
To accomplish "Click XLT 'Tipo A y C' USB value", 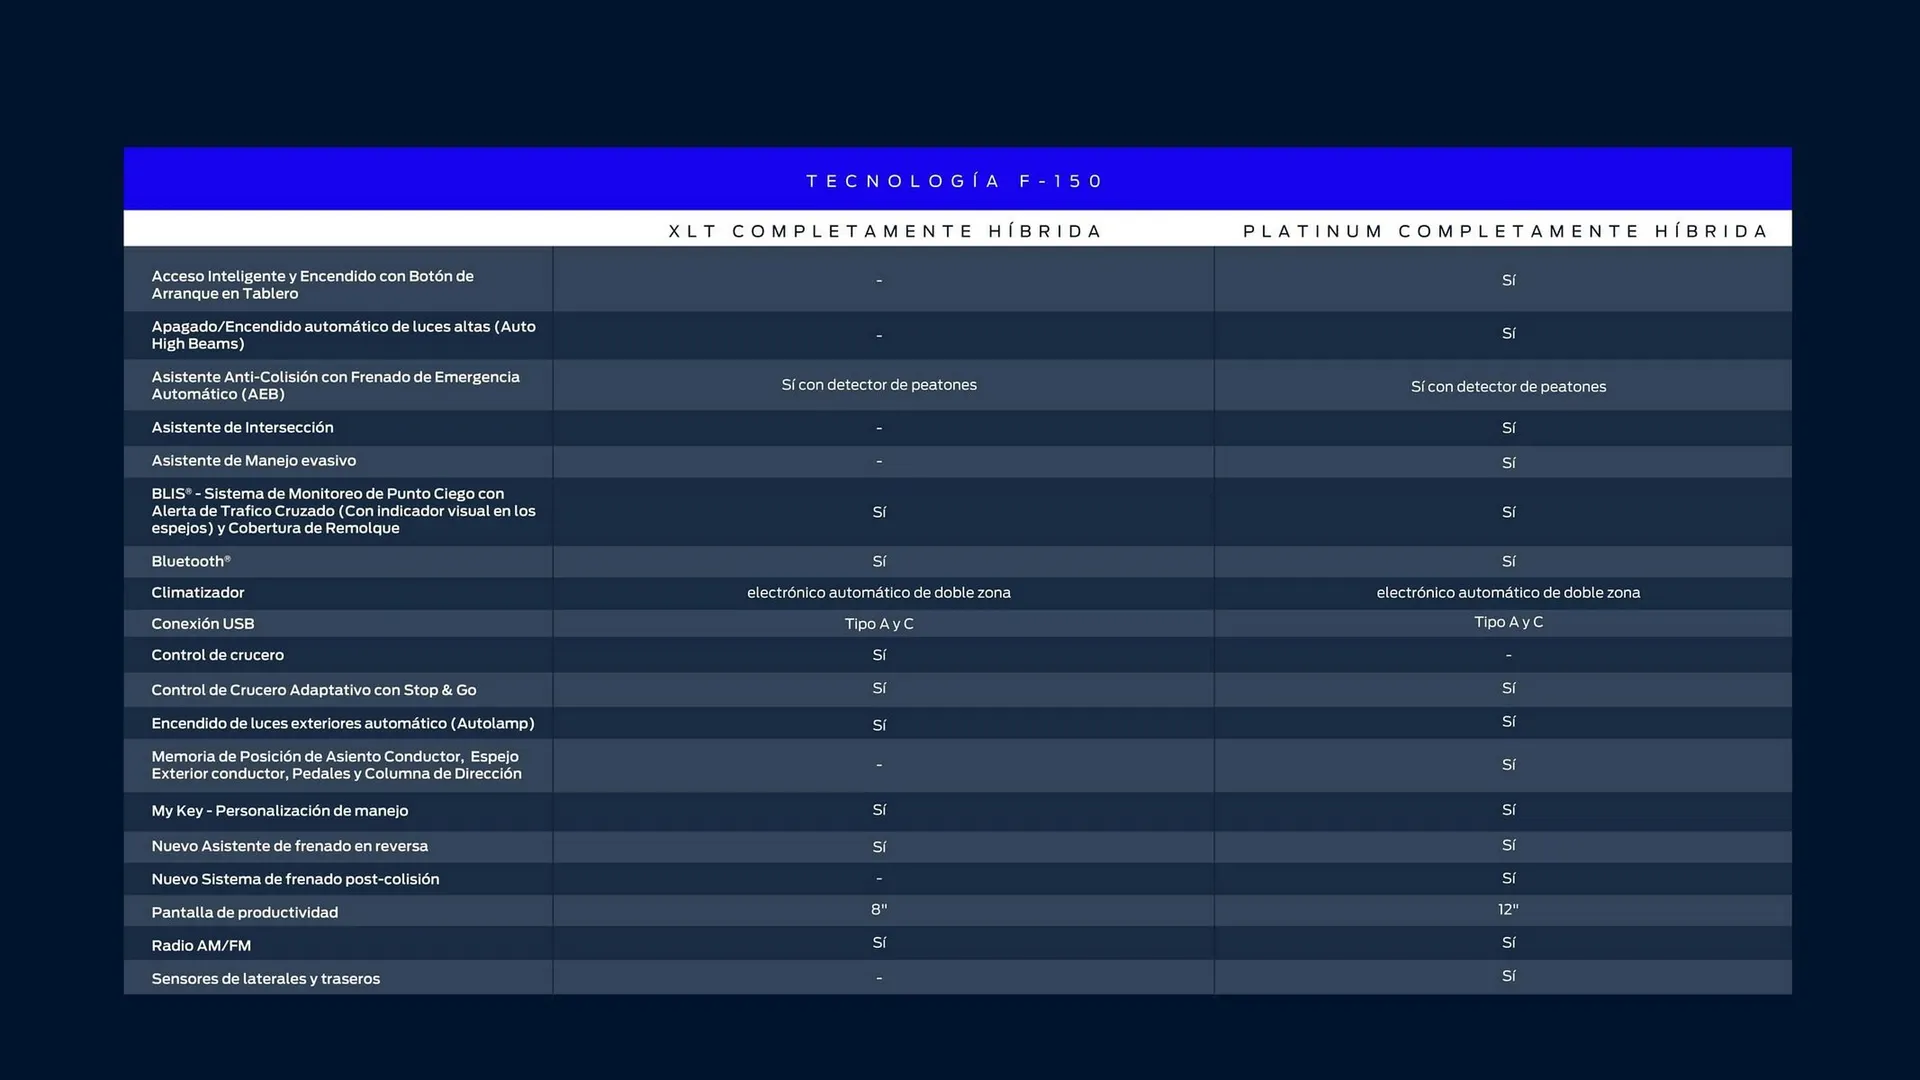I will pos(879,623).
